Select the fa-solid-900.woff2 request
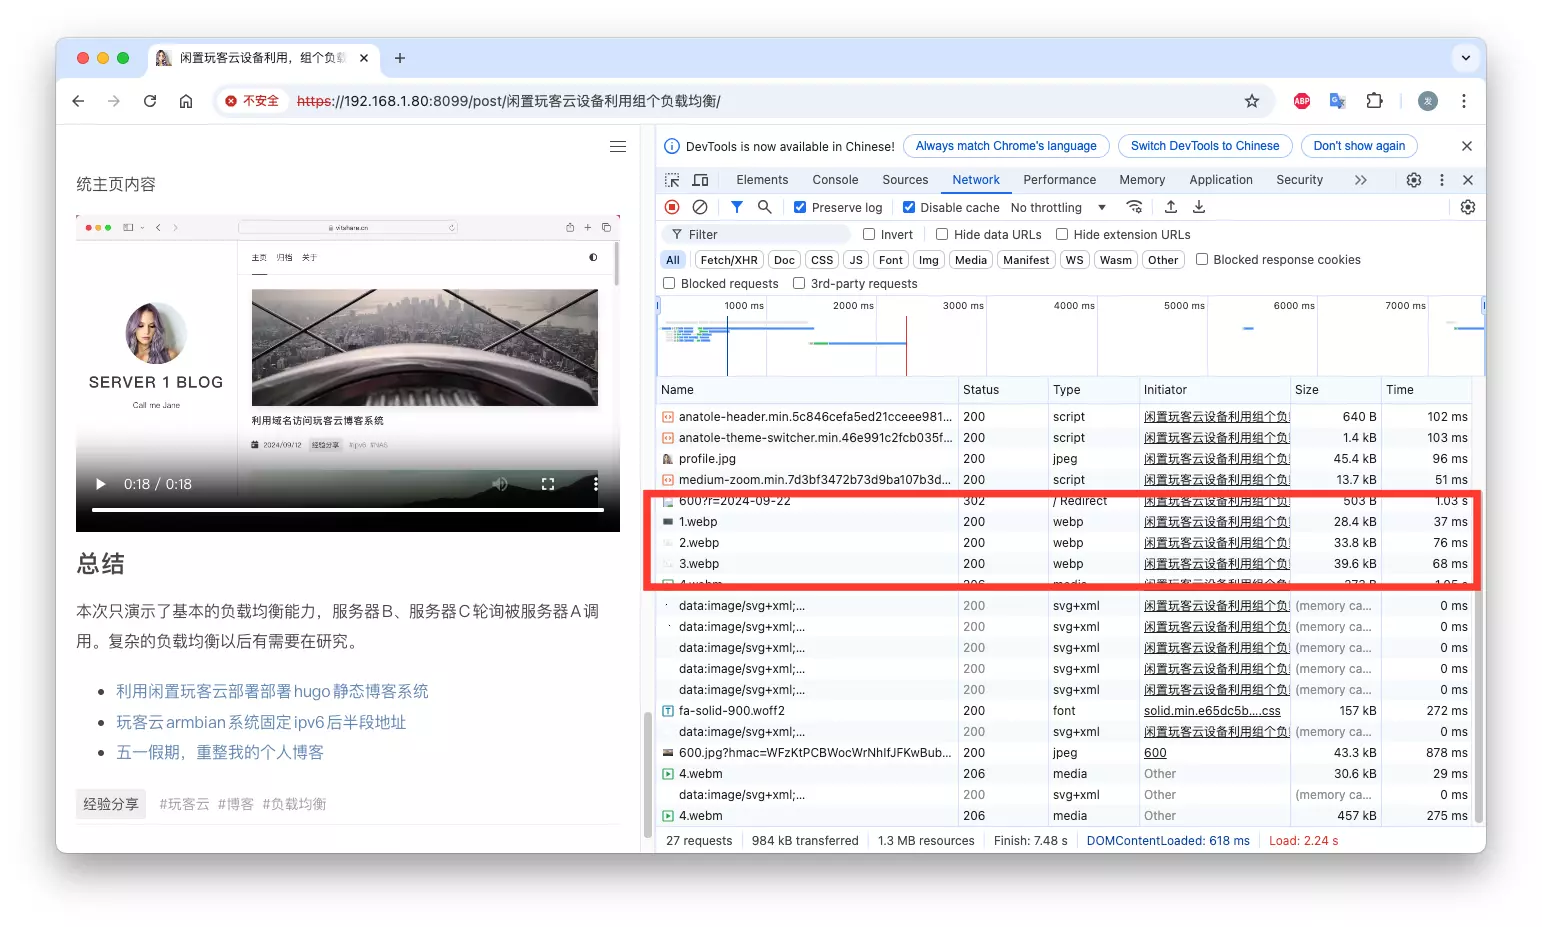The height and width of the screenshot is (927, 1542). coord(1065,711)
